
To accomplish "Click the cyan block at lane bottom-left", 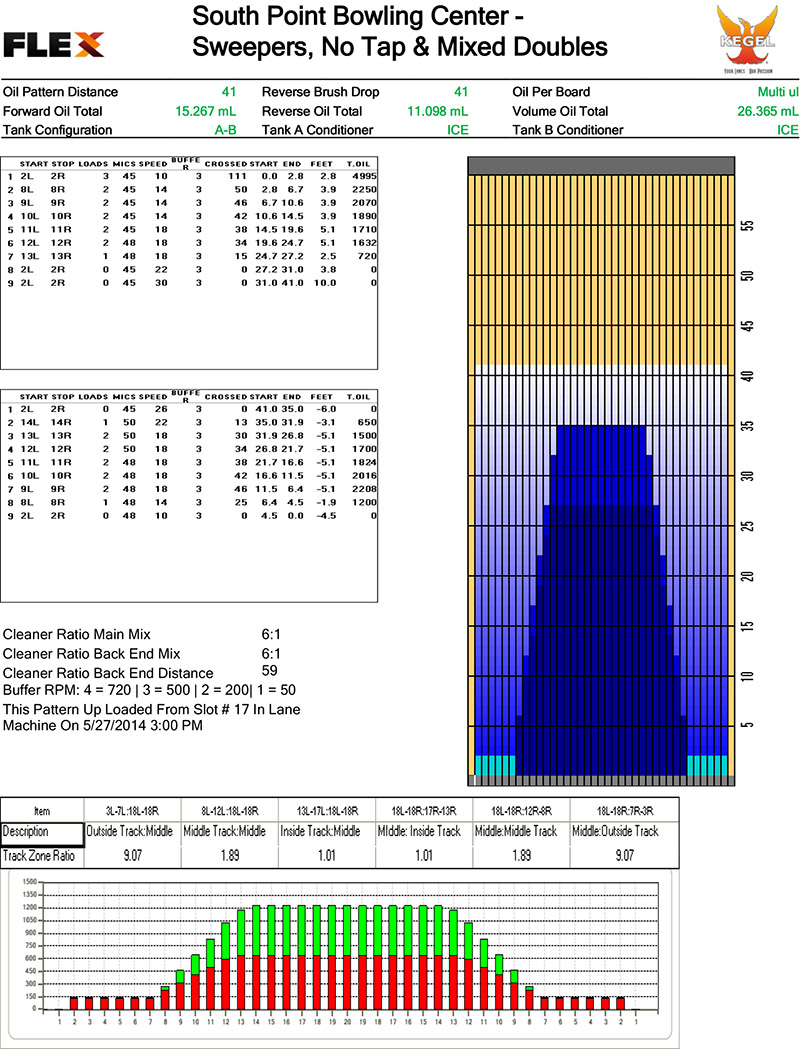I will [x=492, y=764].
